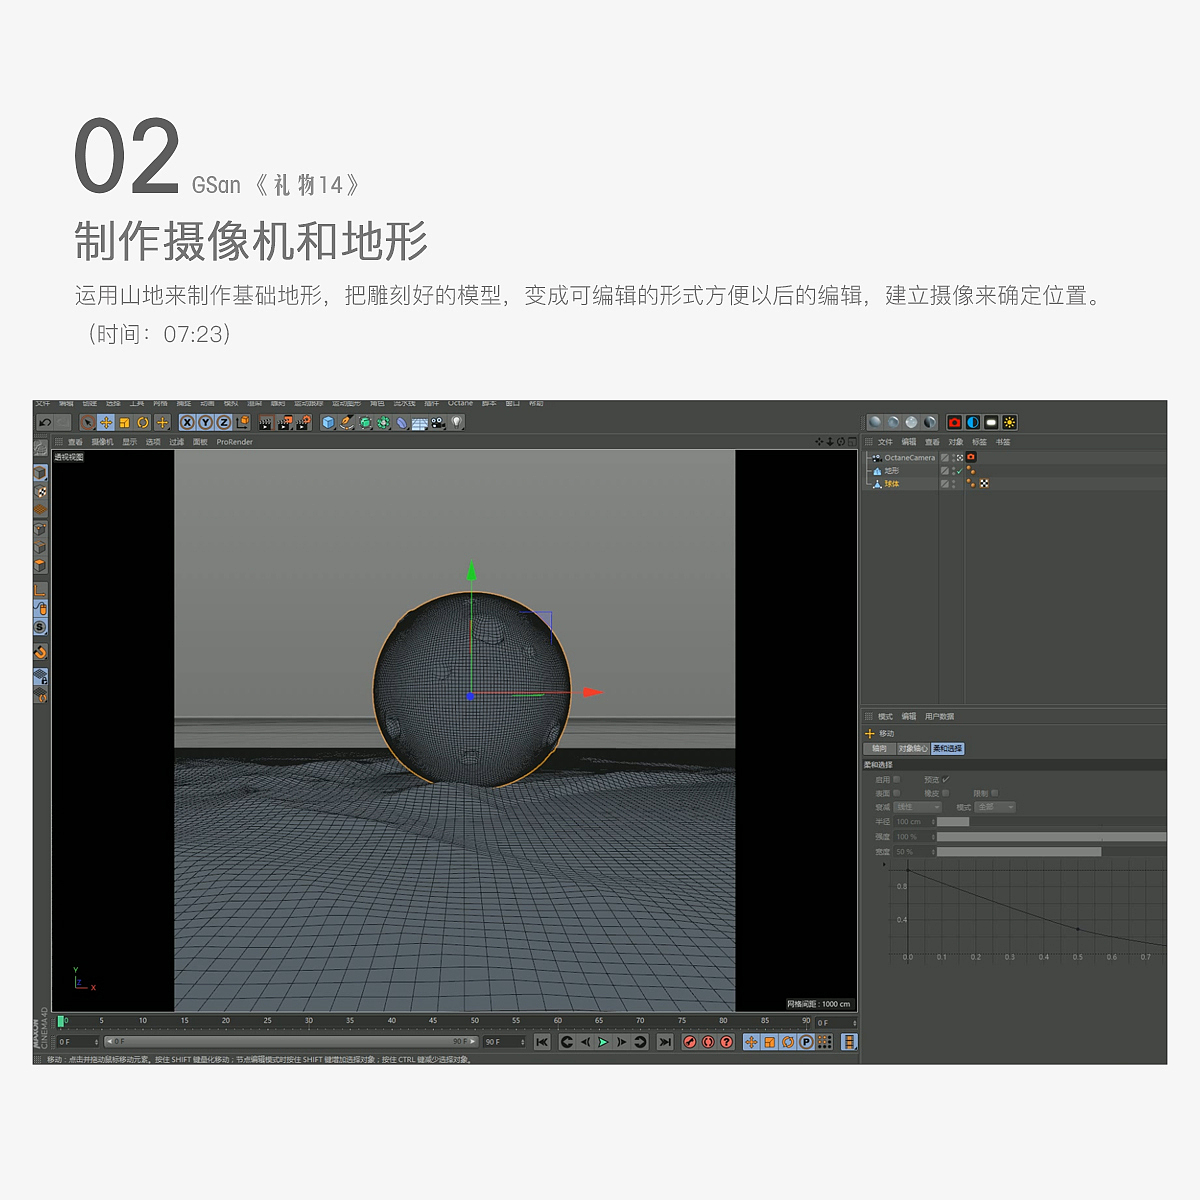
Task: Activate the Rotate tool icon
Action: click(x=143, y=423)
